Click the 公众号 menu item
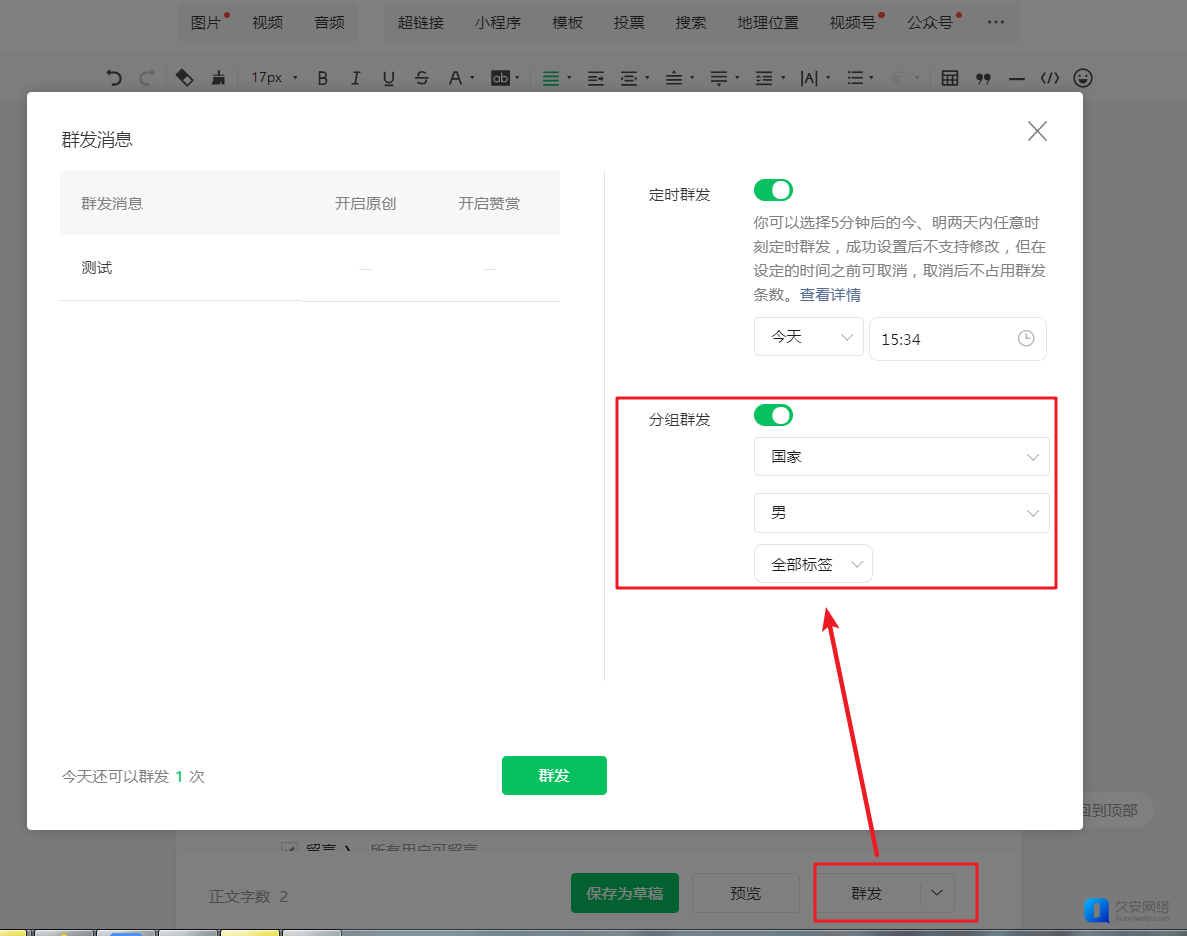The height and width of the screenshot is (936, 1187). (x=930, y=23)
